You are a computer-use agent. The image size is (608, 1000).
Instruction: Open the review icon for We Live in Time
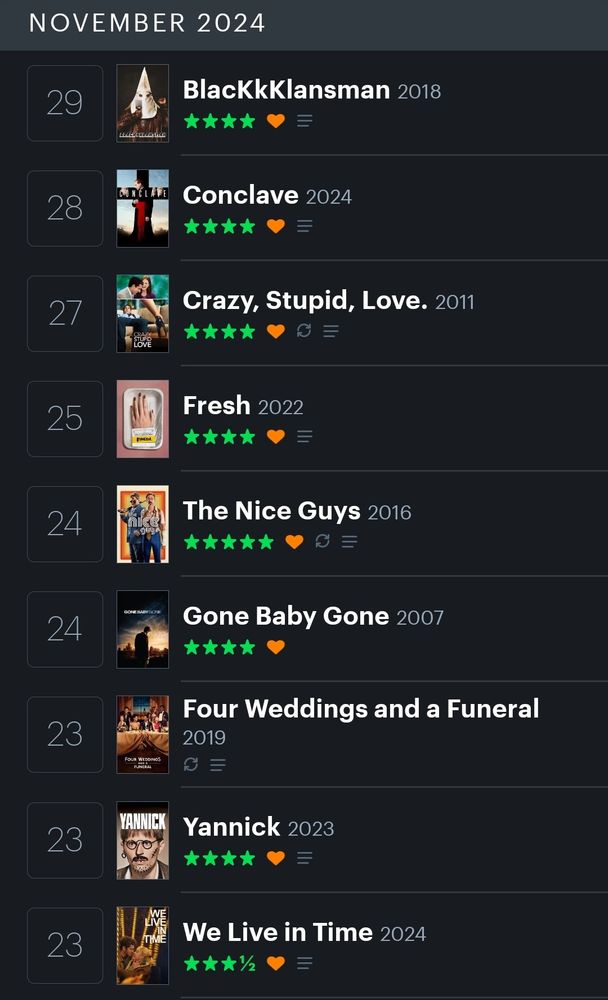tap(304, 963)
